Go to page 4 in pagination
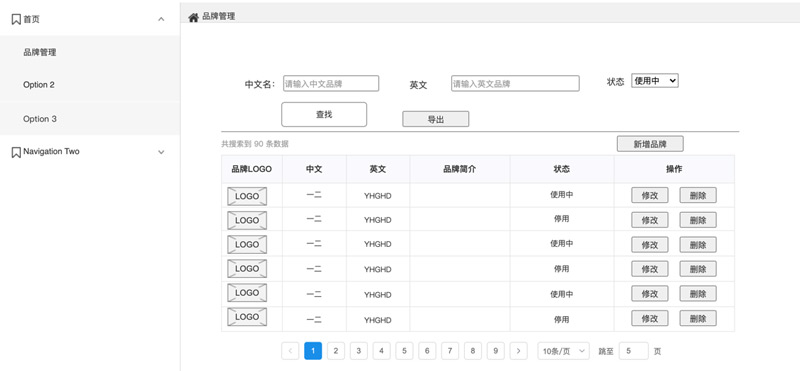The image size is (800, 371). coord(381,351)
